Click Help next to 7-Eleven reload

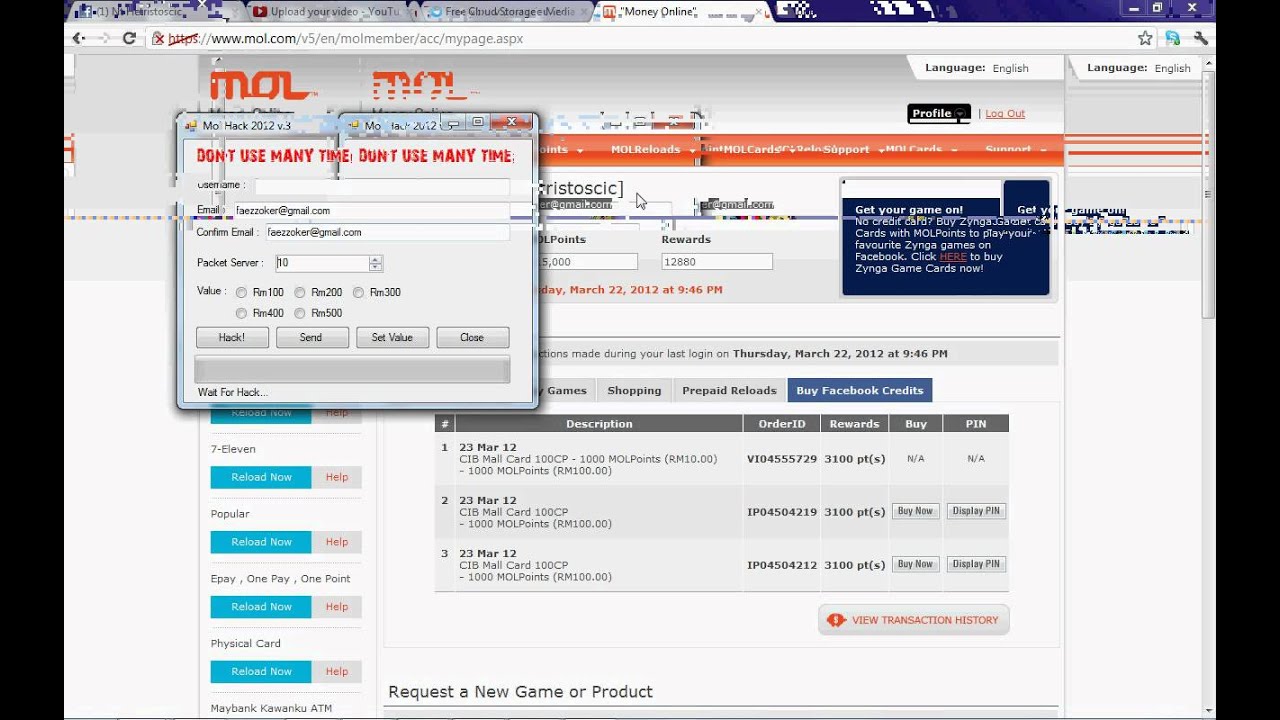click(x=337, y=477)
